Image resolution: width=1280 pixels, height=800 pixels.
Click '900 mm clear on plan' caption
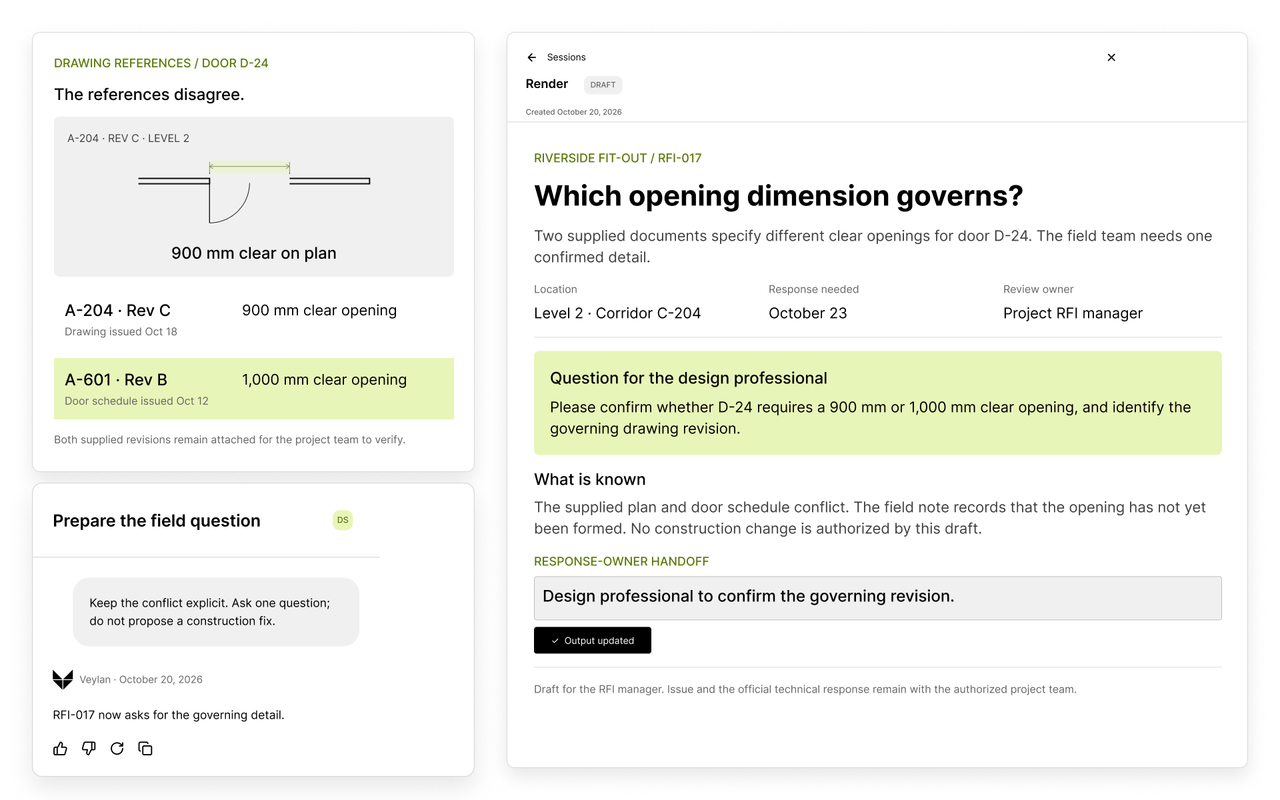pos(254,253)
